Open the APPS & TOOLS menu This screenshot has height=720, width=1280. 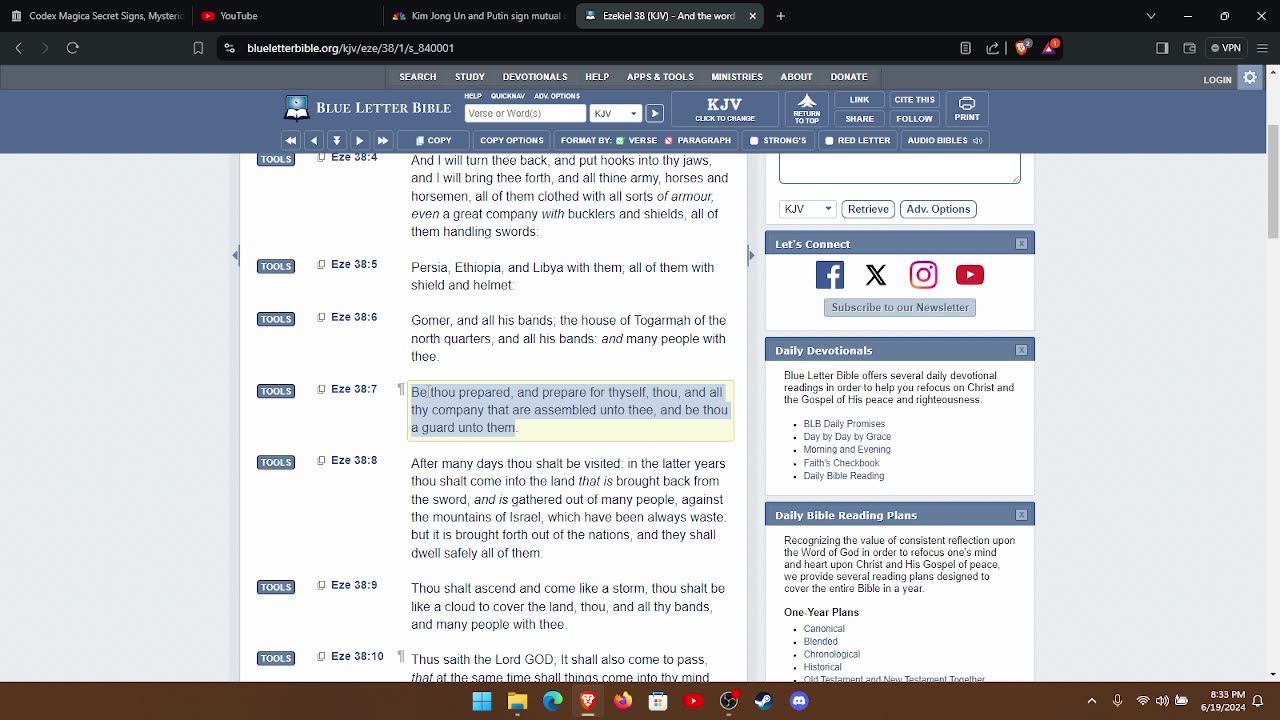pyautogui.click(x=660, y=77)
